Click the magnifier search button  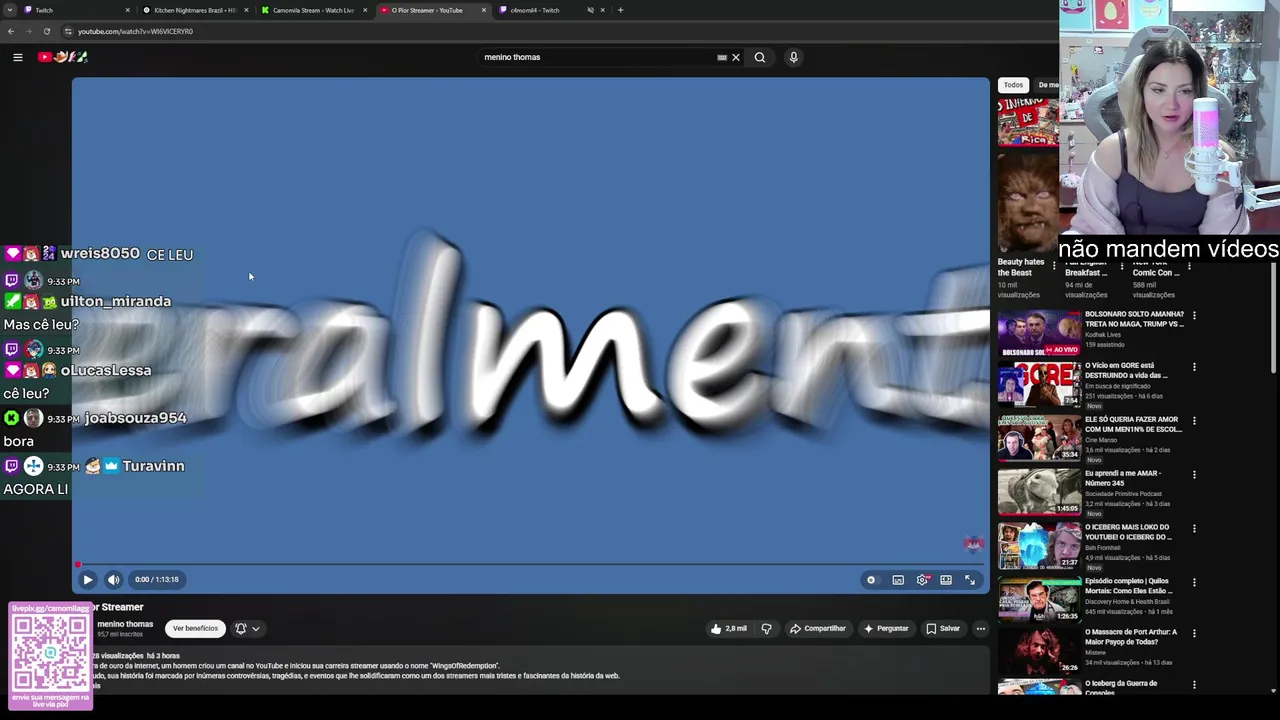(x=760, y=57)
